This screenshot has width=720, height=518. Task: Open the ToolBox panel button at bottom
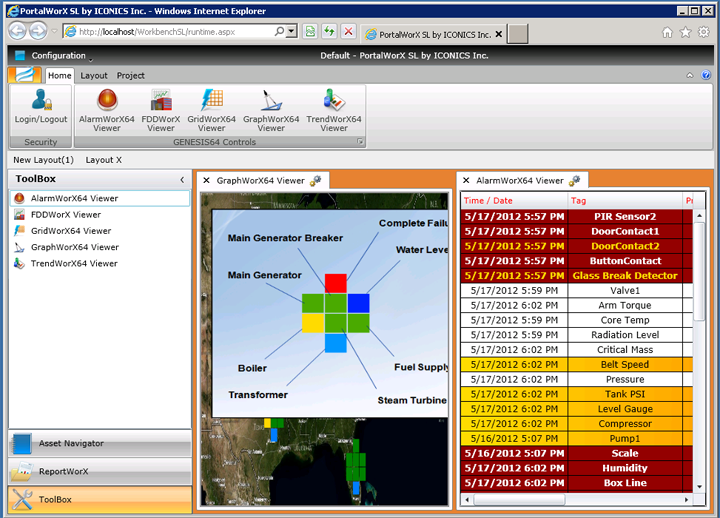pos(100,500)
